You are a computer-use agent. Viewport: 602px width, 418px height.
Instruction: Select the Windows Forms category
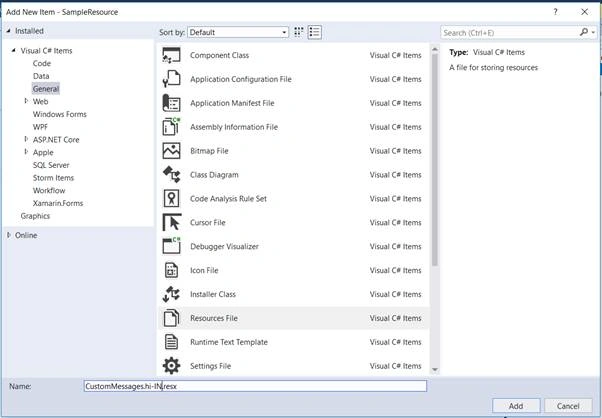pos(60,114)
